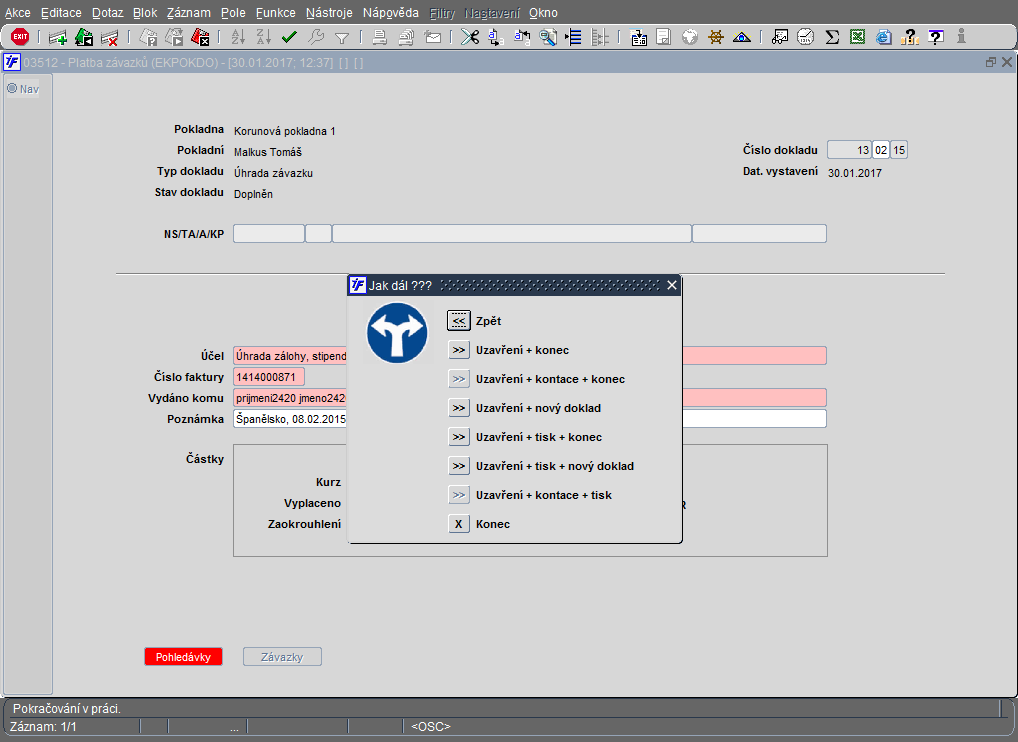The image size is (1018, 742).
Task: Click the blue eye pyramid icon
Action: click(x=741, y=37)
